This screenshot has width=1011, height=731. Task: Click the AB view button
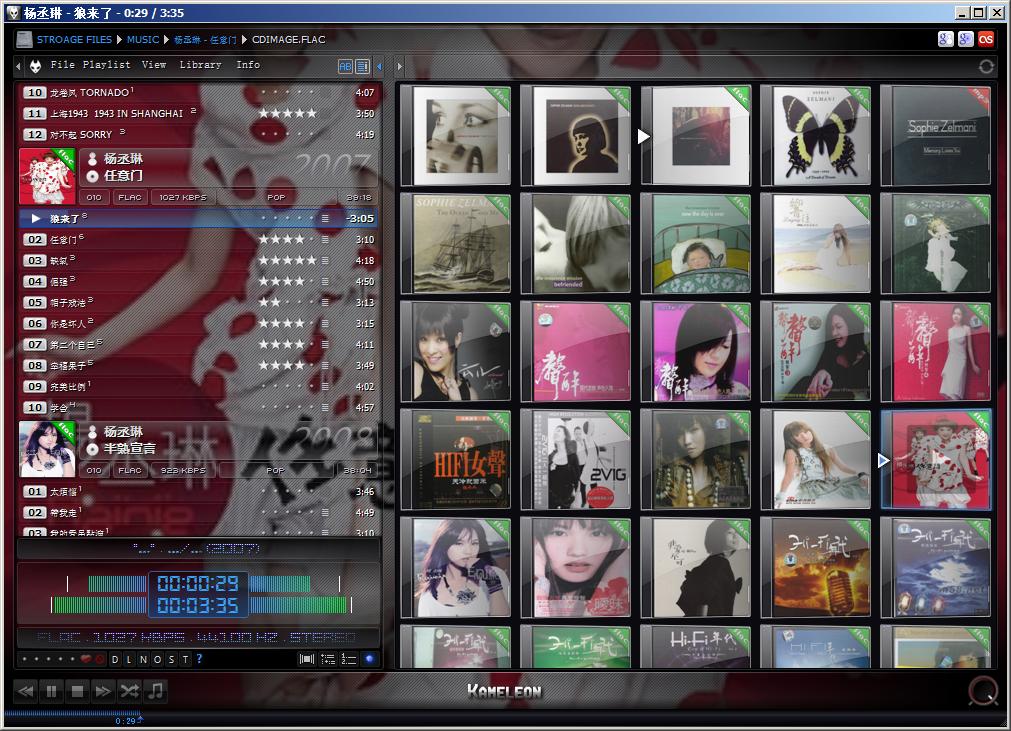[345, 66]
